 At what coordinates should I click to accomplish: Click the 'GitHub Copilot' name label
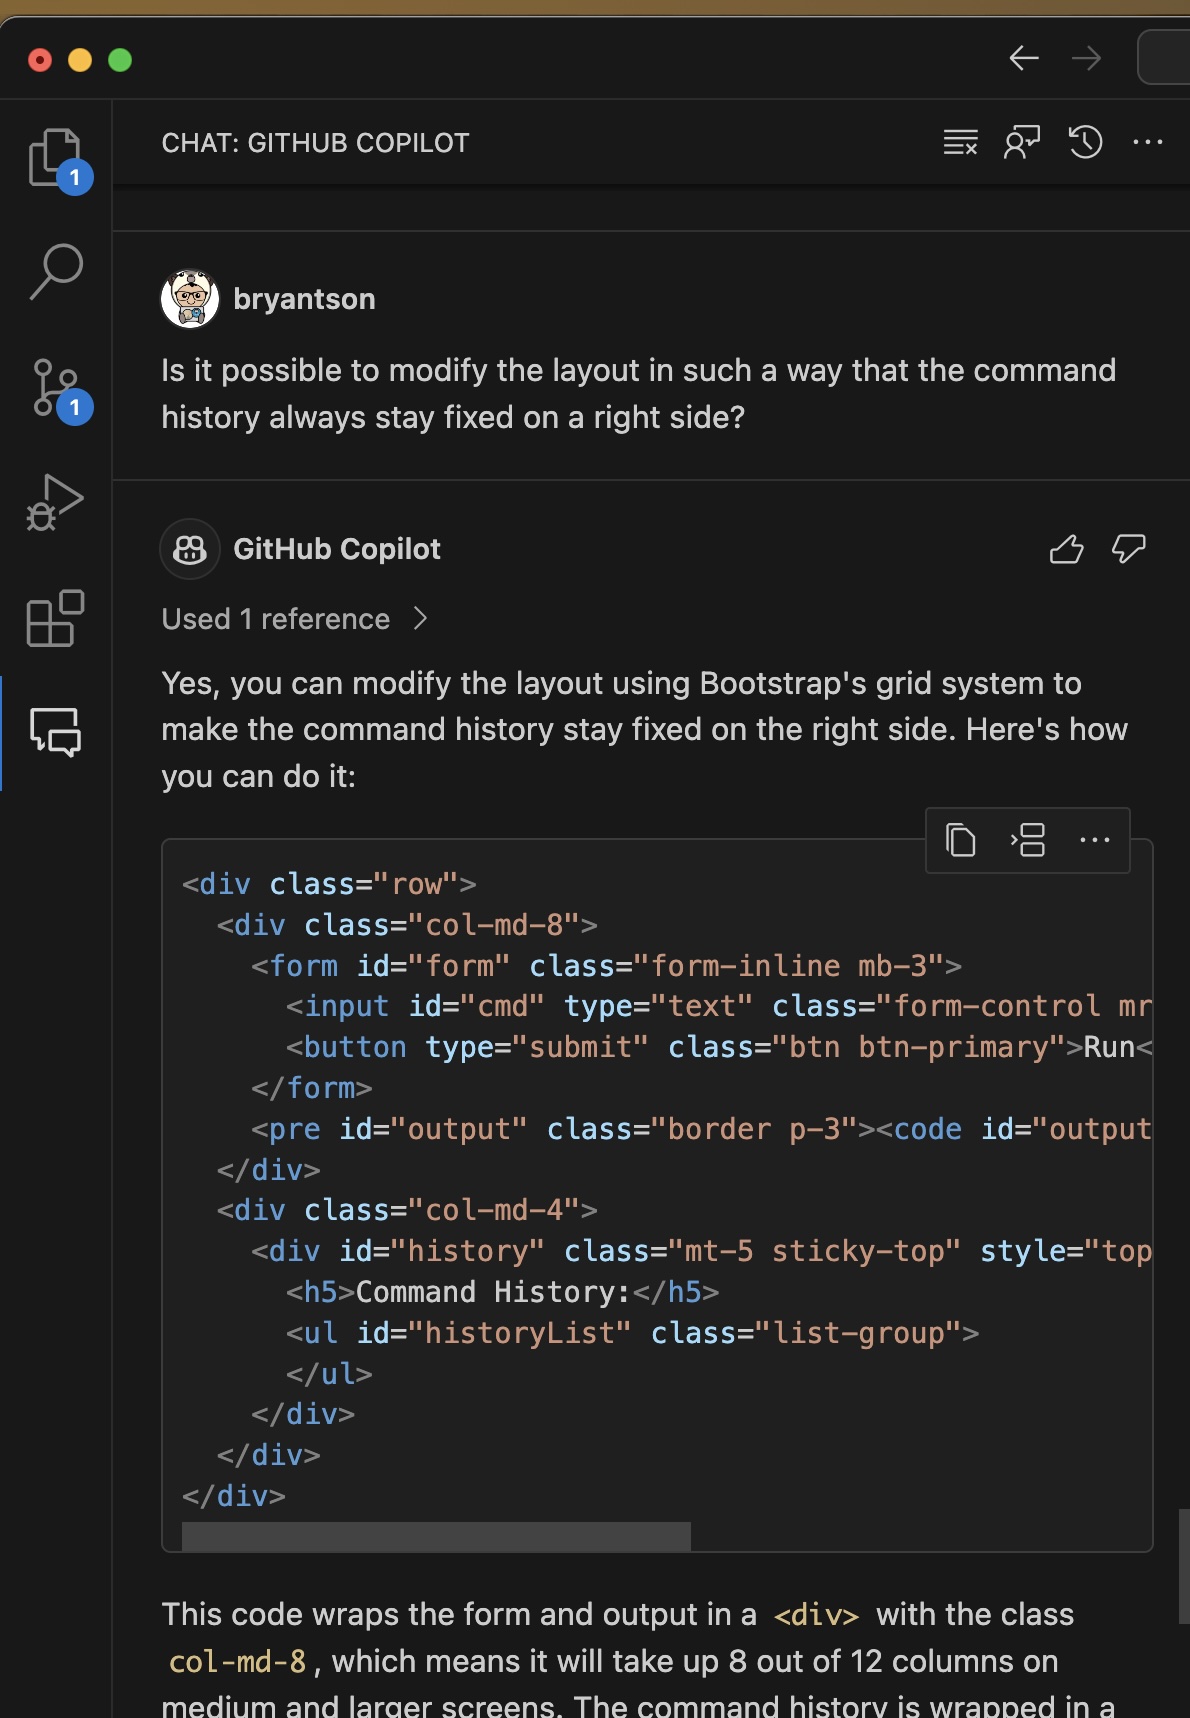tap(337, 549)
